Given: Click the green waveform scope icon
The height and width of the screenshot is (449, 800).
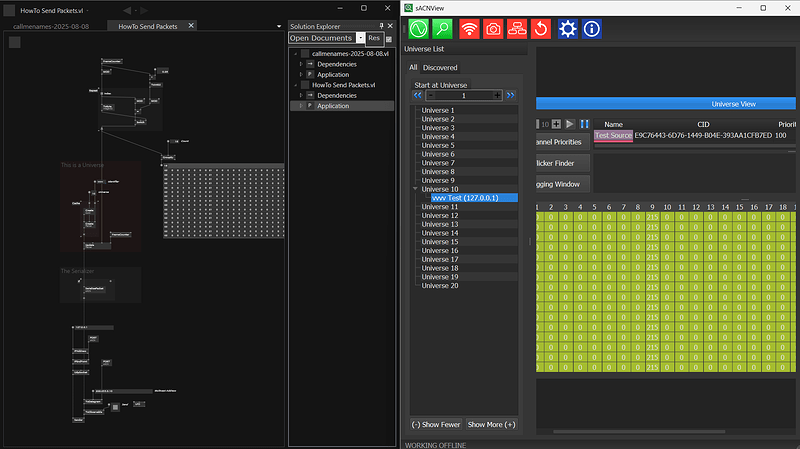Looking at the screenshot, I should coord(420,29).
